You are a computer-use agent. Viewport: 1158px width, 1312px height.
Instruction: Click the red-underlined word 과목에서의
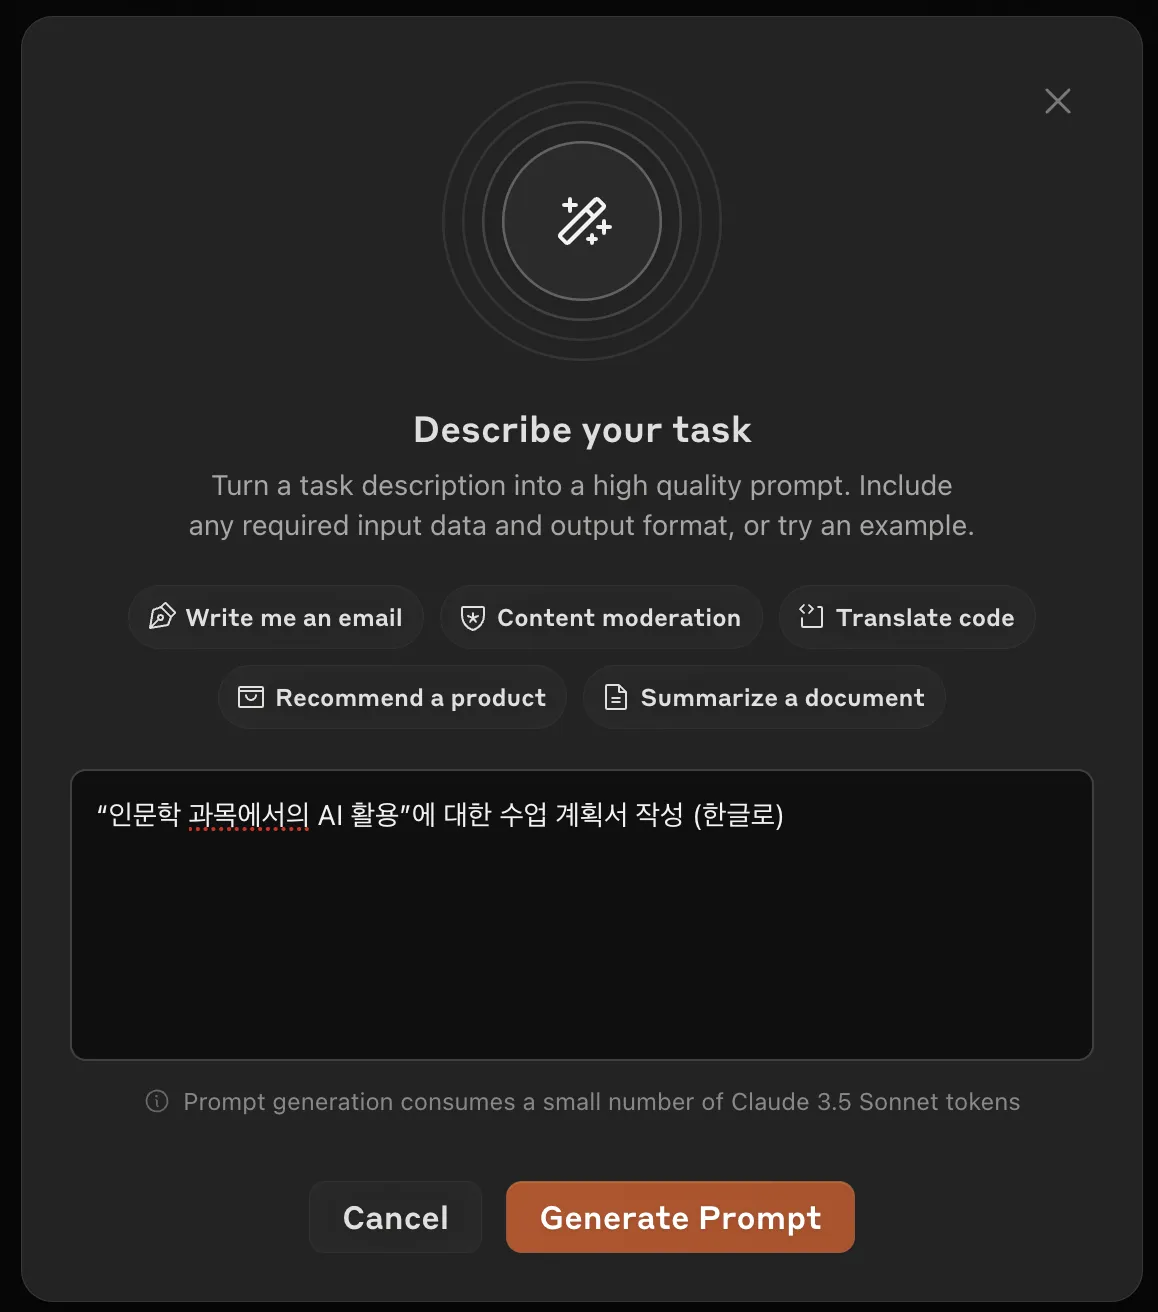coord(249,815)
